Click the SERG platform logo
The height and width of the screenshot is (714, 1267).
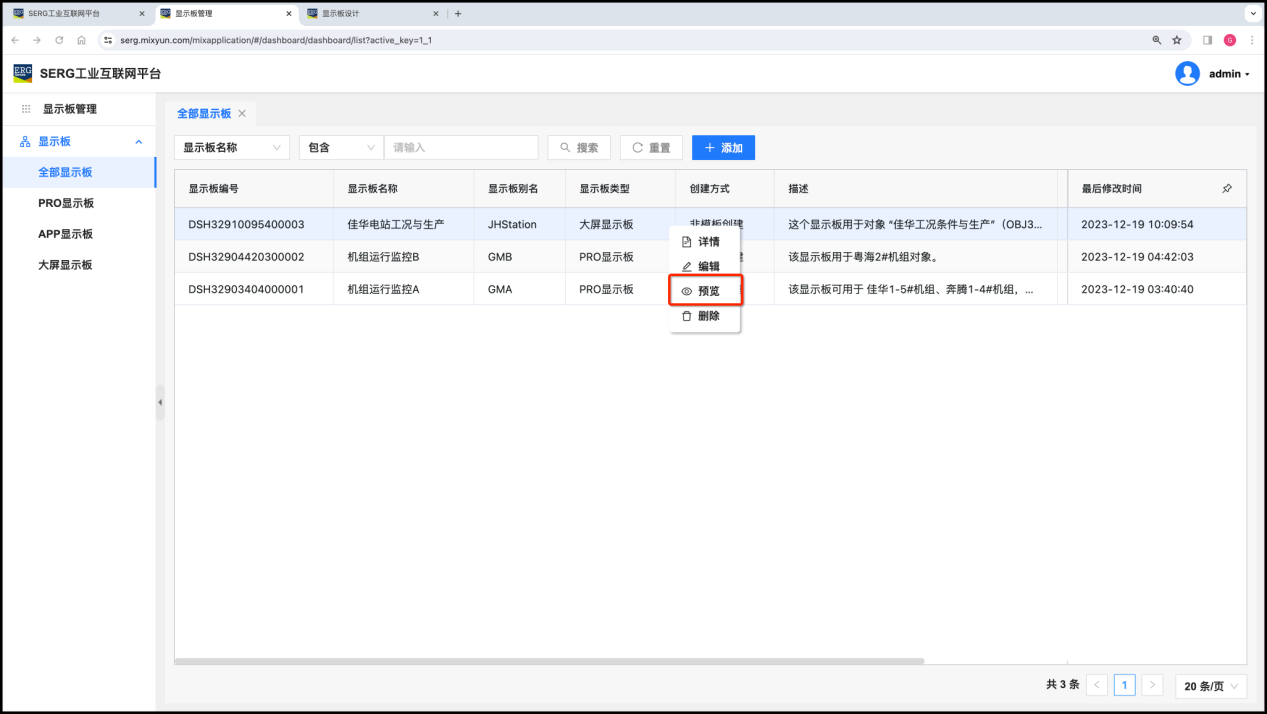[23, 73]
